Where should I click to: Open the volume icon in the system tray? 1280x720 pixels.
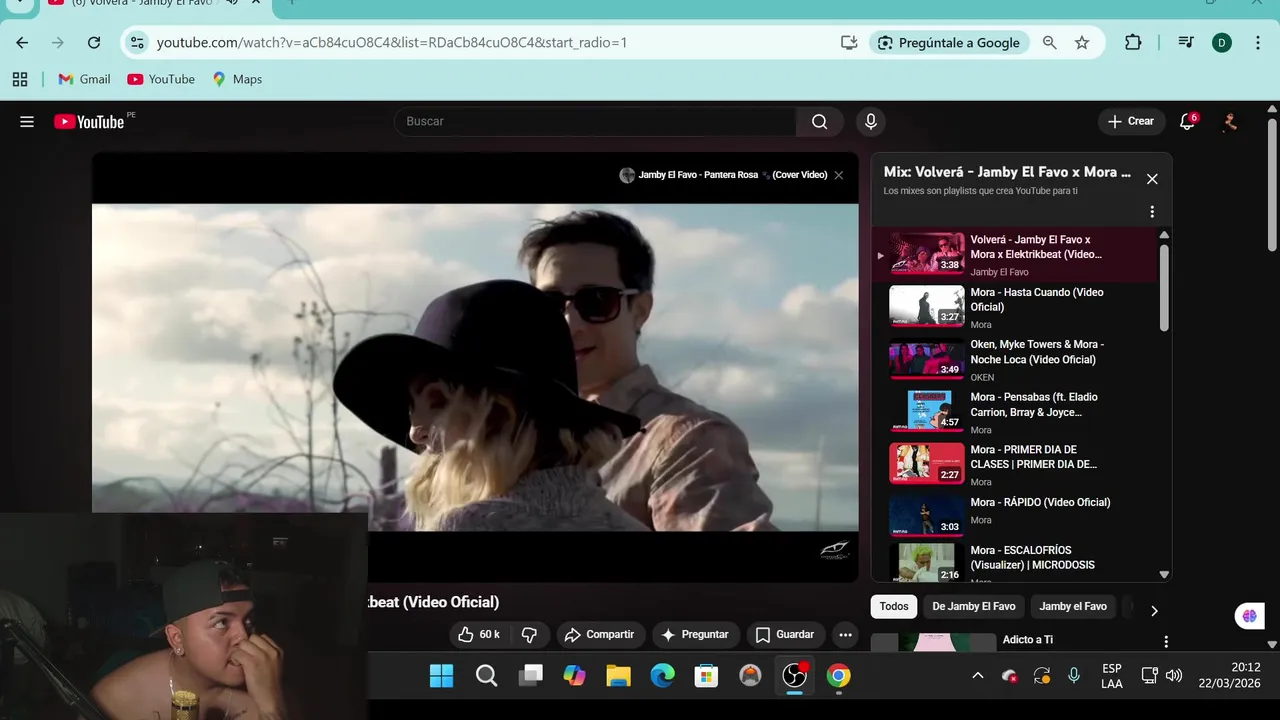1174,676
